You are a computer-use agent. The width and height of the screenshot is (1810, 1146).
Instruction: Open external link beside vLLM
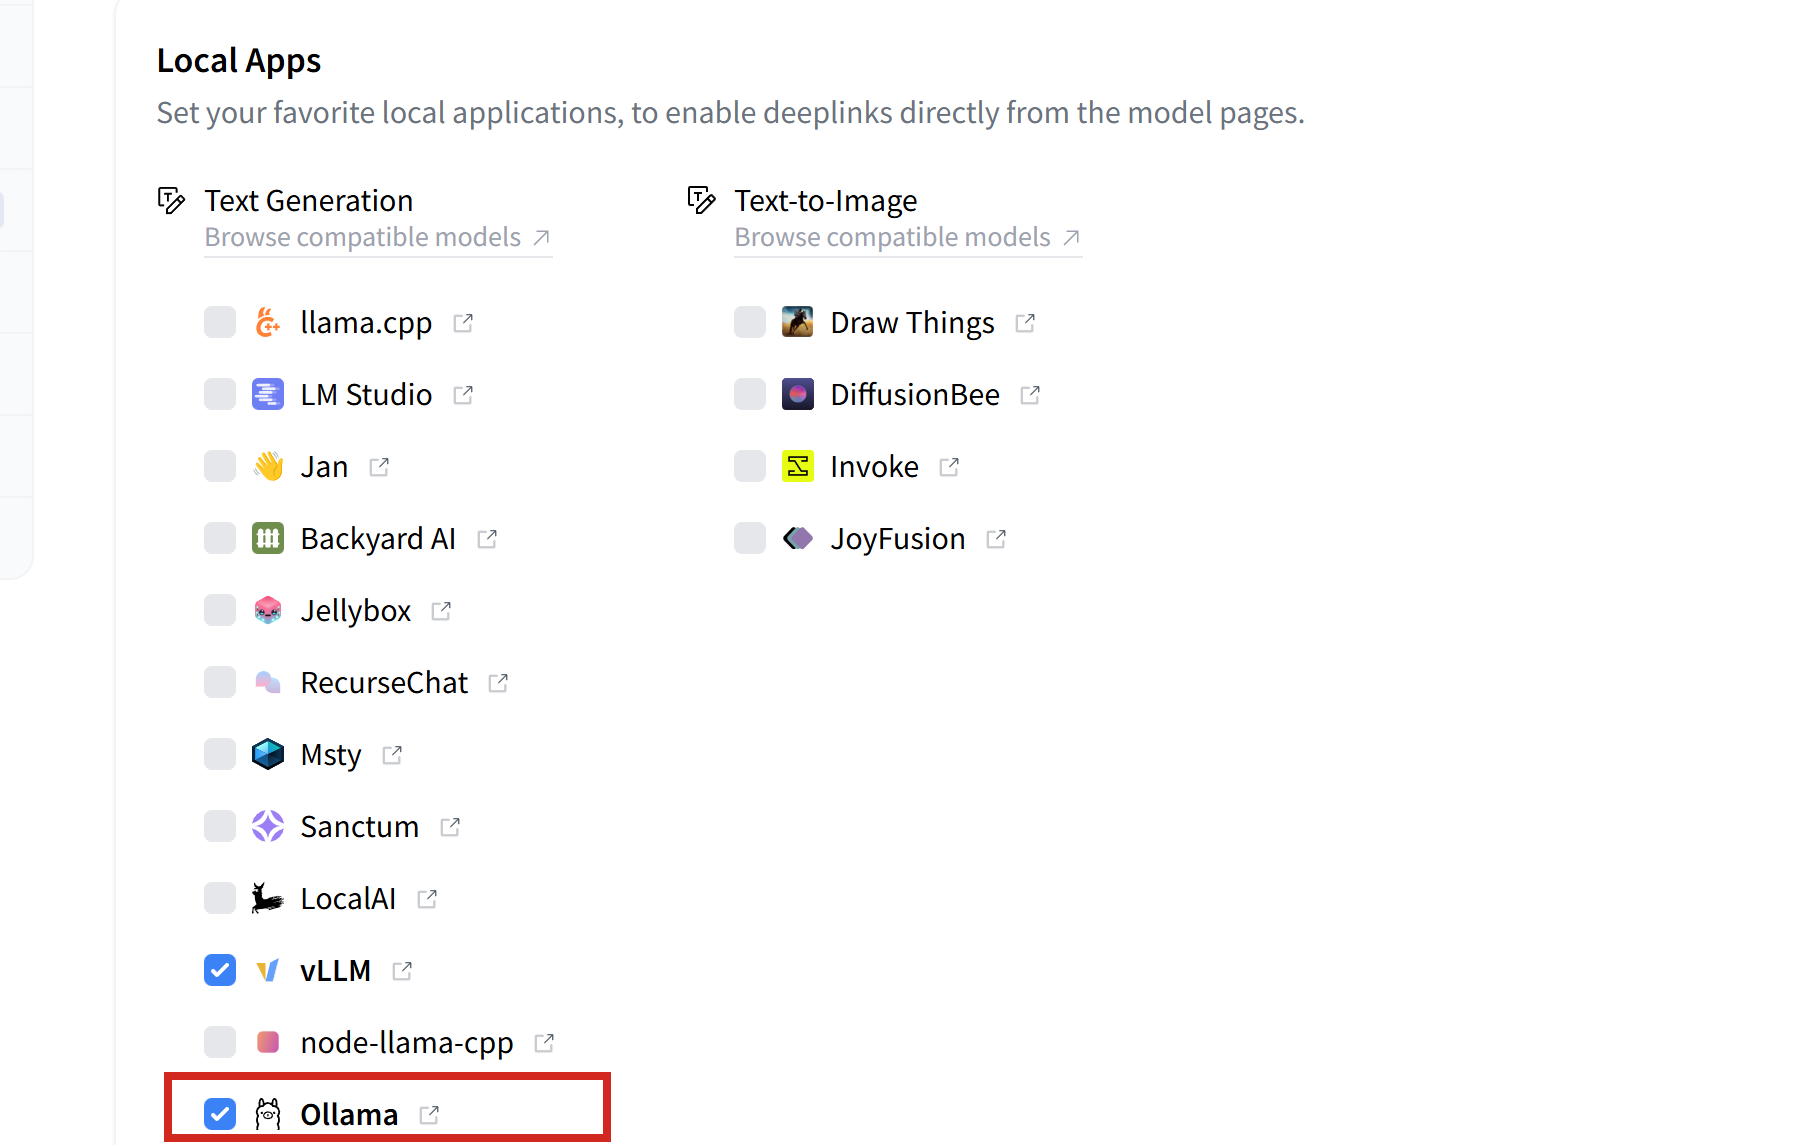[402, 971]
